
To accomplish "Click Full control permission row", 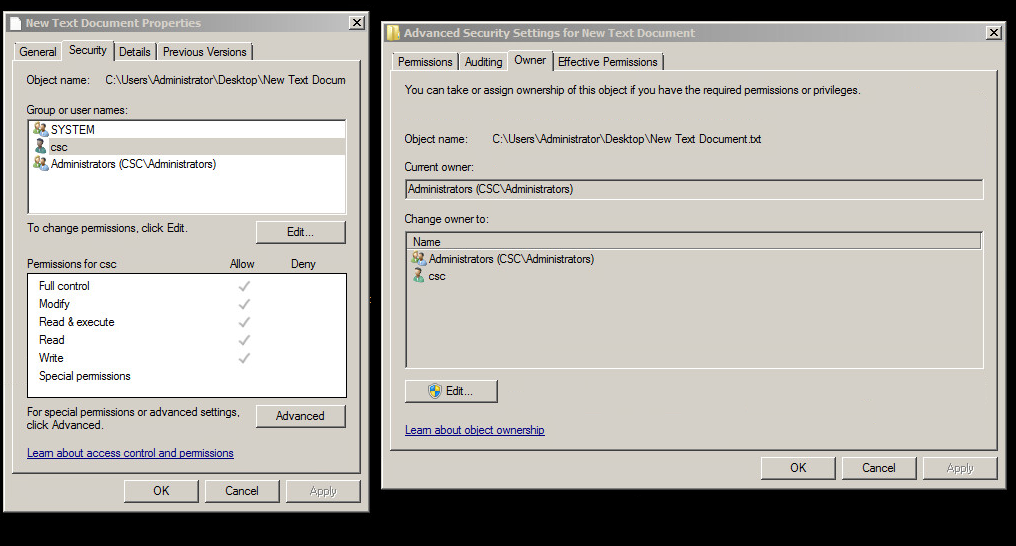I will [187, 286].
